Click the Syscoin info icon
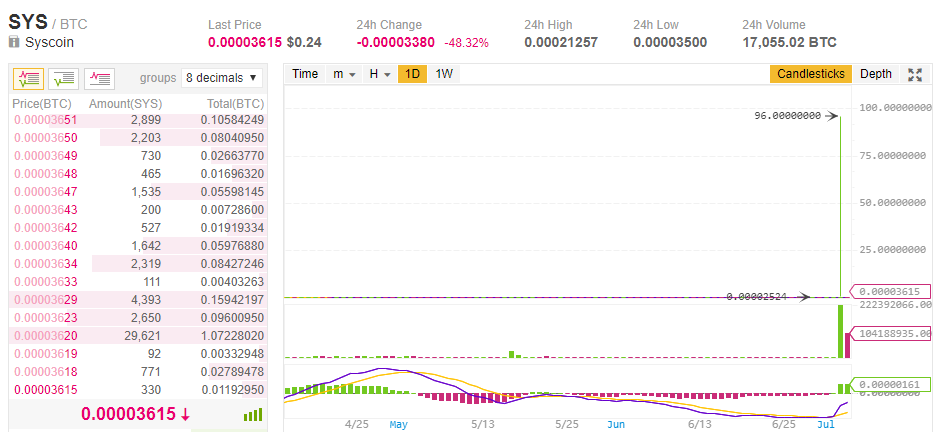The height and width of the screenshot is (432, 940). tap(14, 43)
